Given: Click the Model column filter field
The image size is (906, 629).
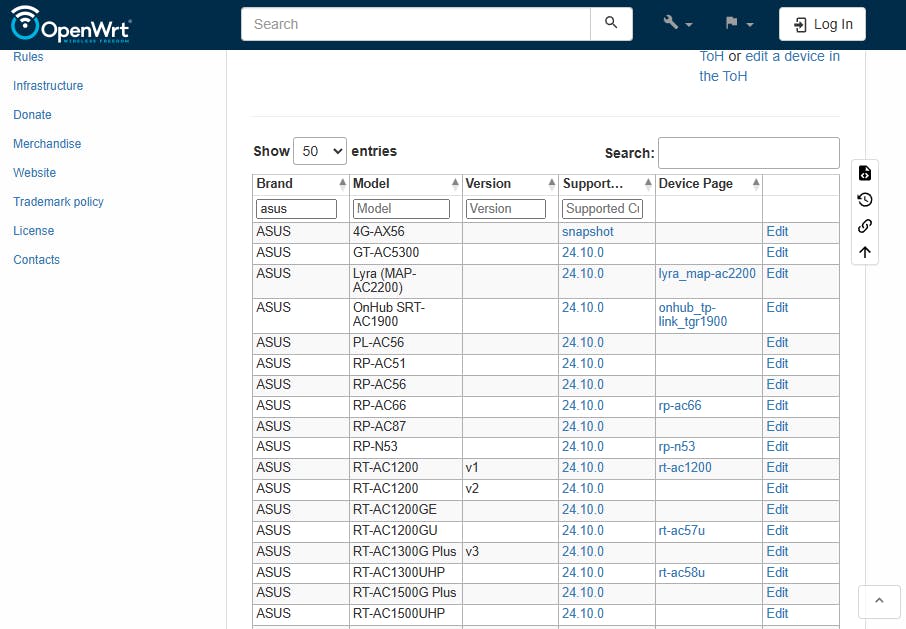Looking at the screenshot, I should [401, 209].
